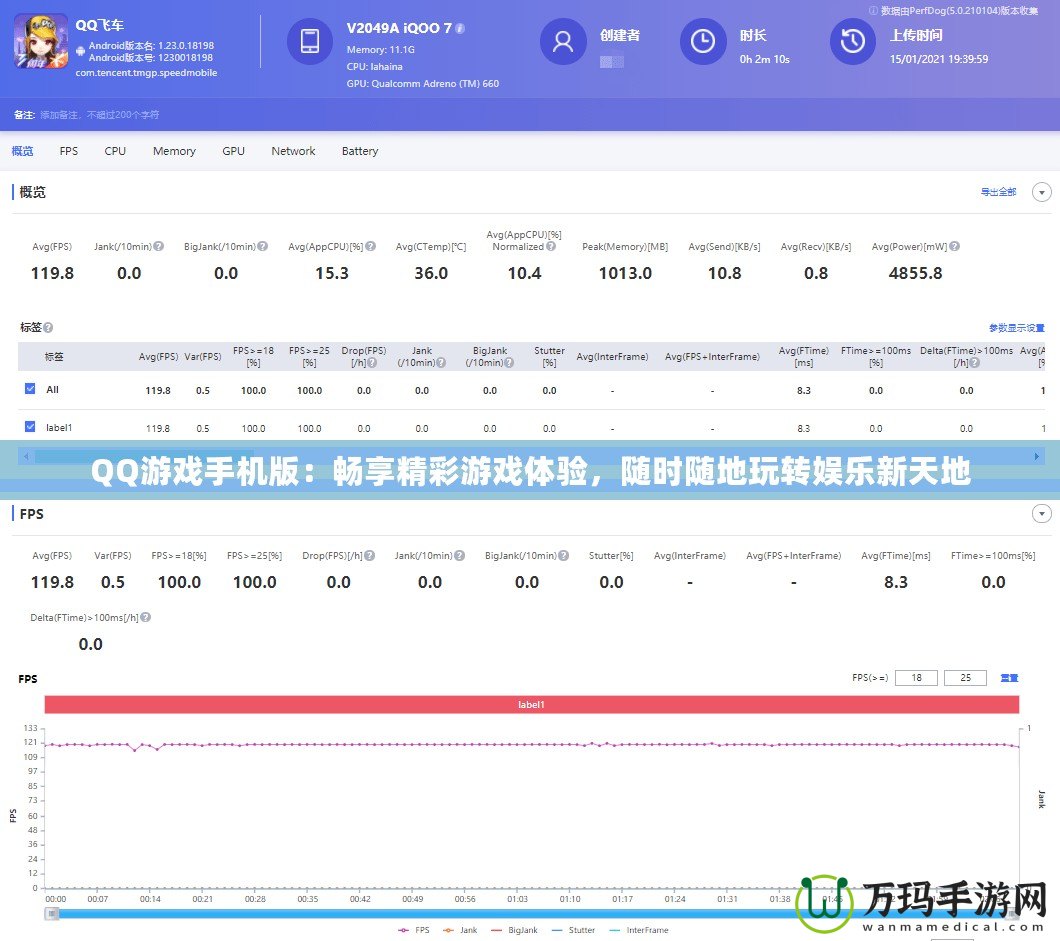Click left handle of chart time range slider
This screenshot has width=1060, height=941.
click(52, 914)
